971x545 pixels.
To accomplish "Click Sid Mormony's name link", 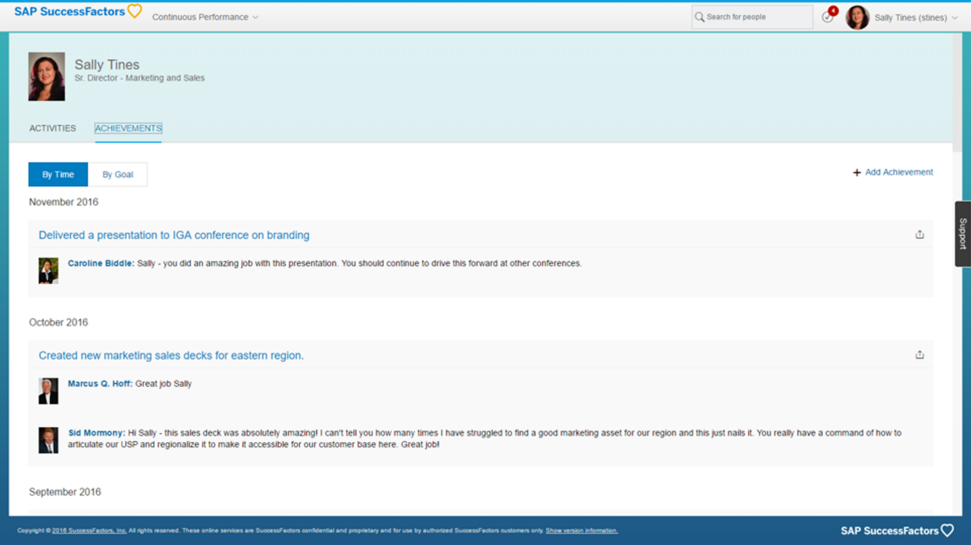I will tap(96, 433).
